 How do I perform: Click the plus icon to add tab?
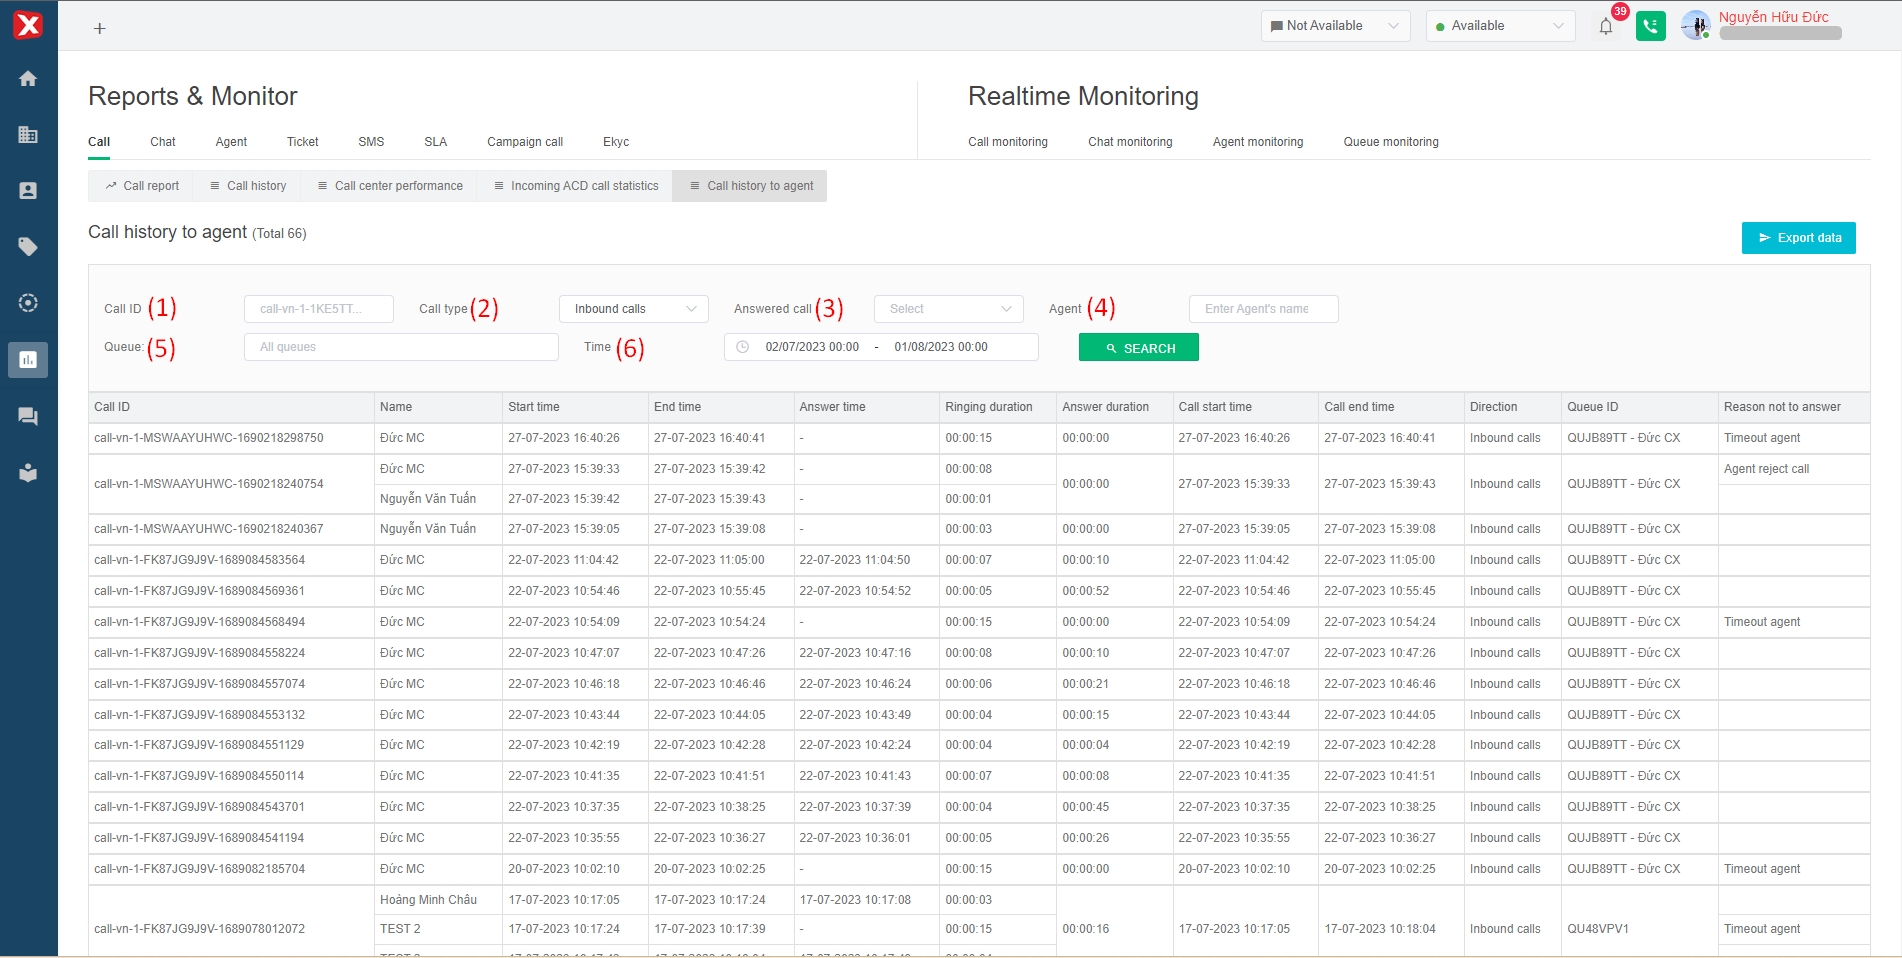pos(99,29)
